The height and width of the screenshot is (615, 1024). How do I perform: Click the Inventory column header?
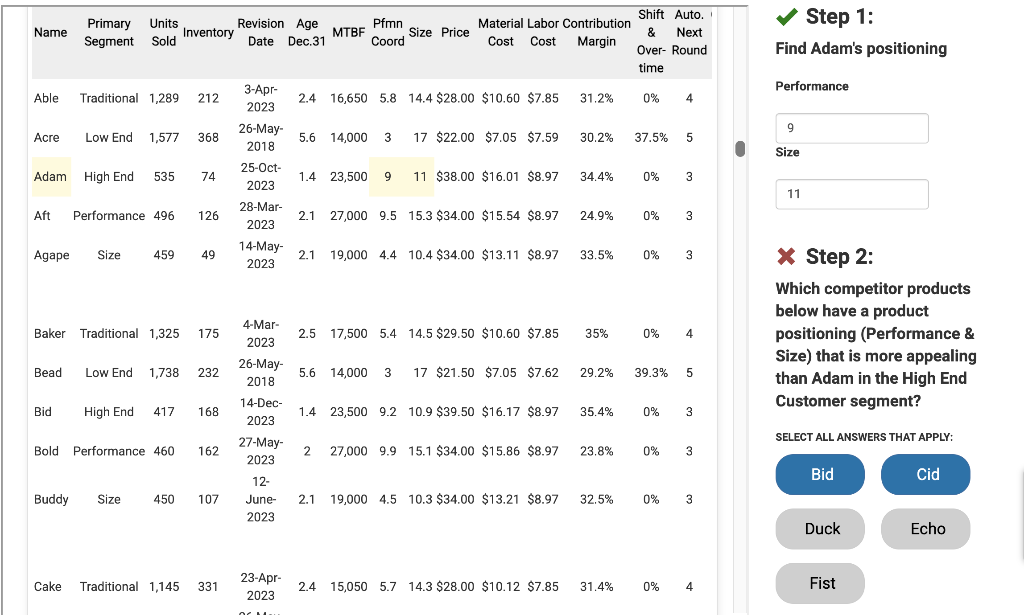(x=208, y=33)
